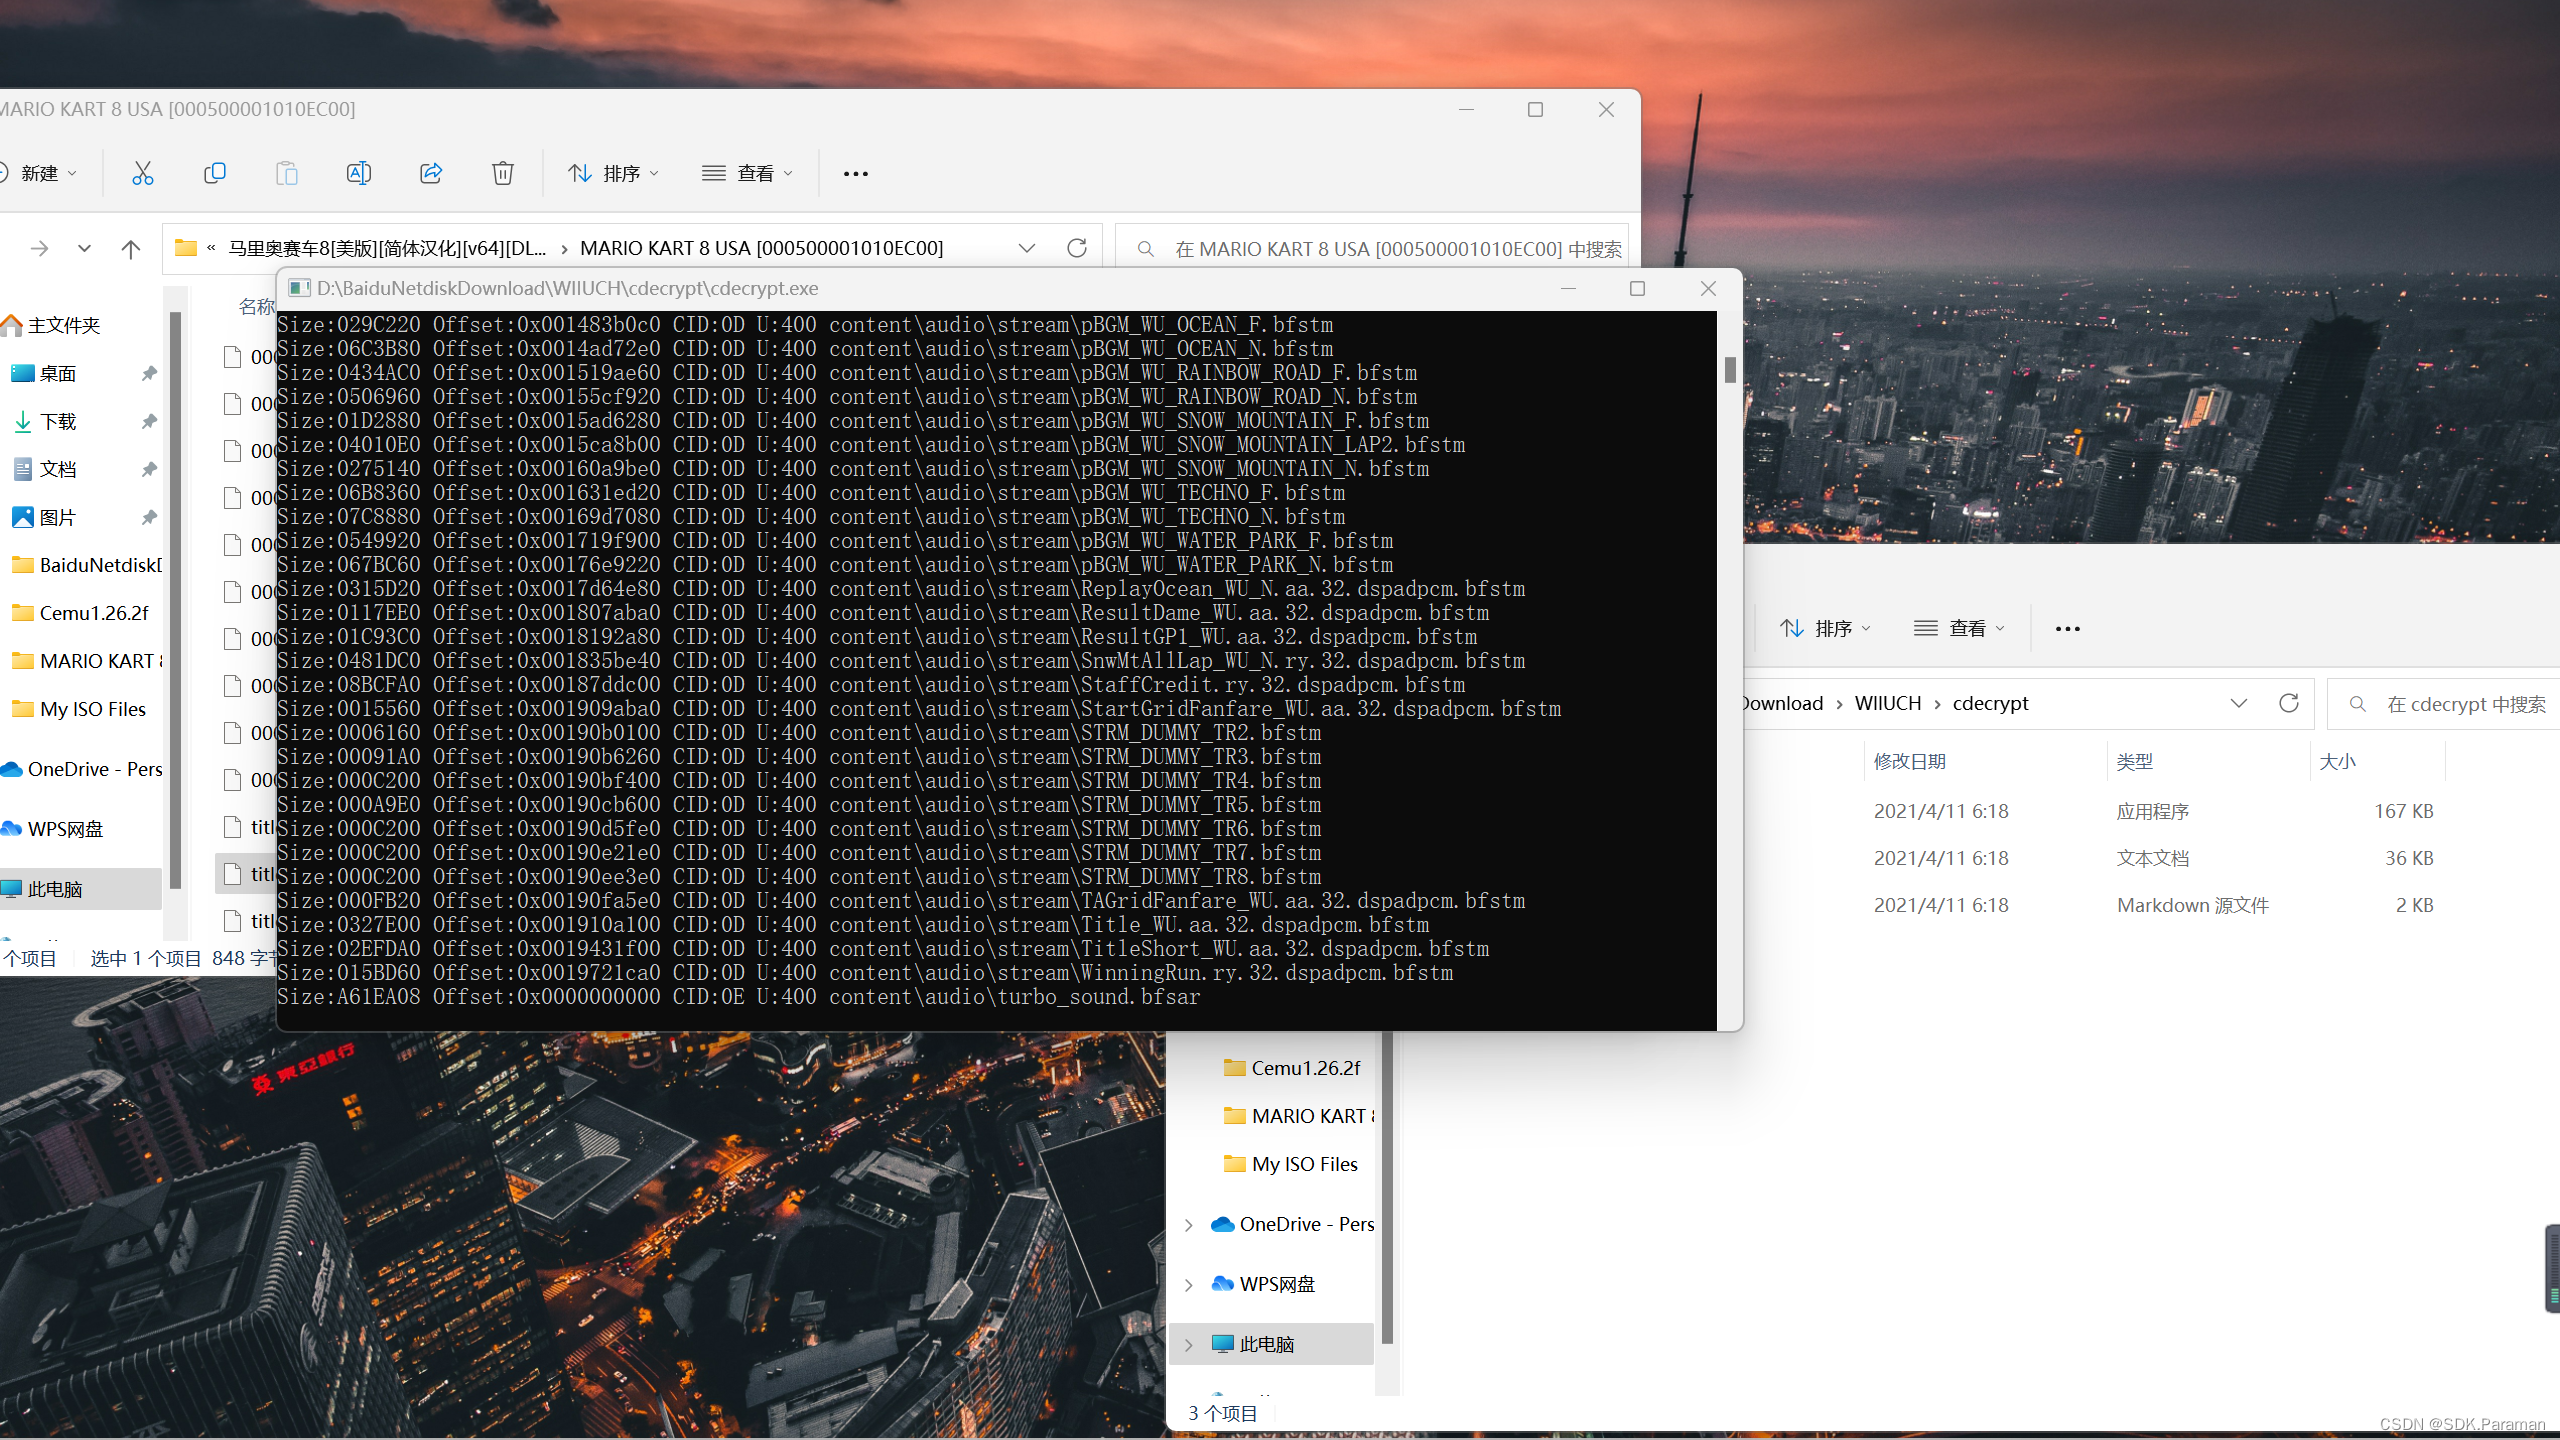
Task: Click MARIO KART 8 USA breadcrumb segment
Action: point(762,248)
